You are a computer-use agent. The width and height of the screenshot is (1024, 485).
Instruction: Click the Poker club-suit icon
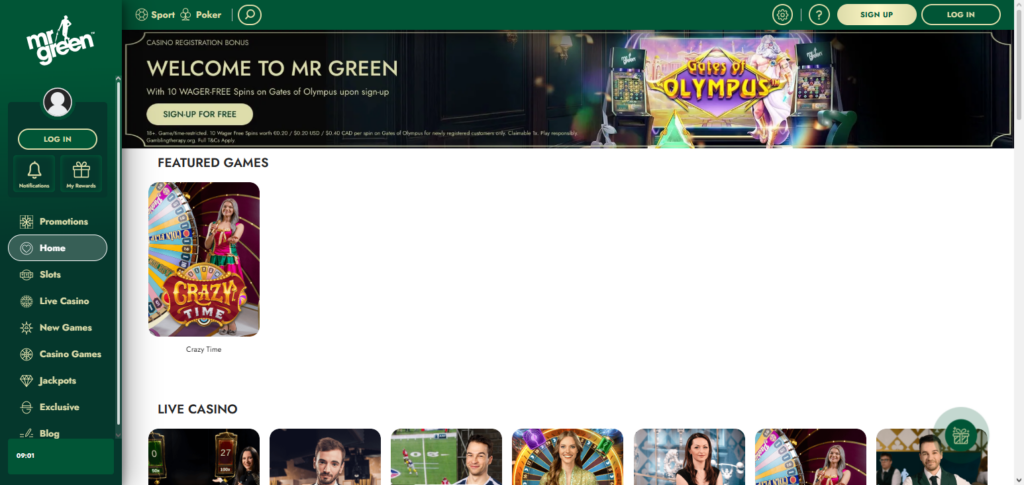186,14
